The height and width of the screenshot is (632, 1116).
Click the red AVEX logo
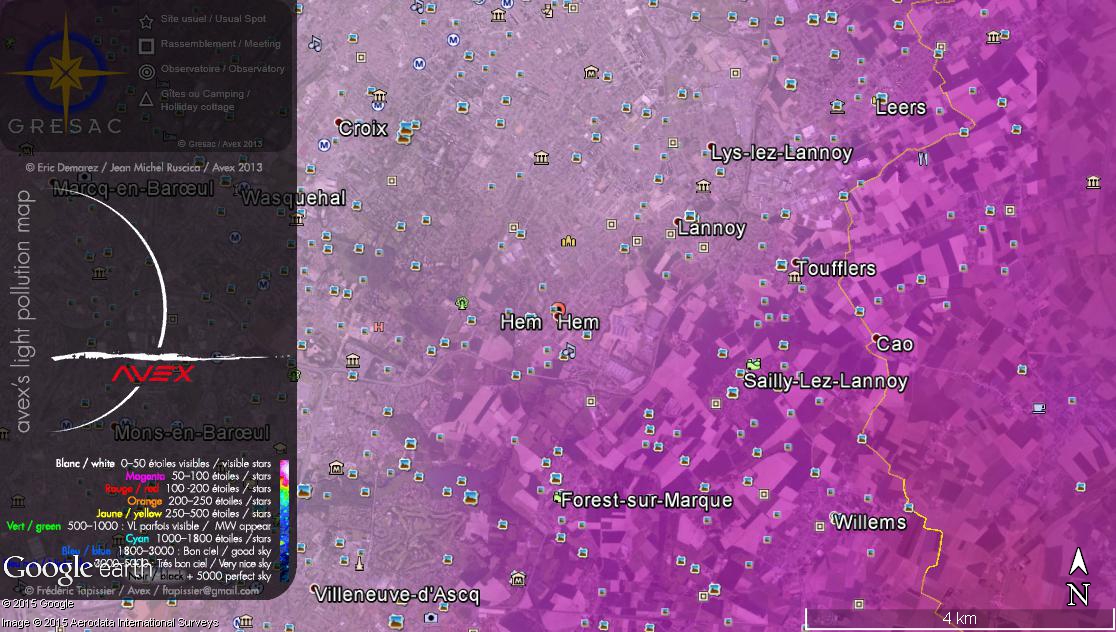point(152,373)
